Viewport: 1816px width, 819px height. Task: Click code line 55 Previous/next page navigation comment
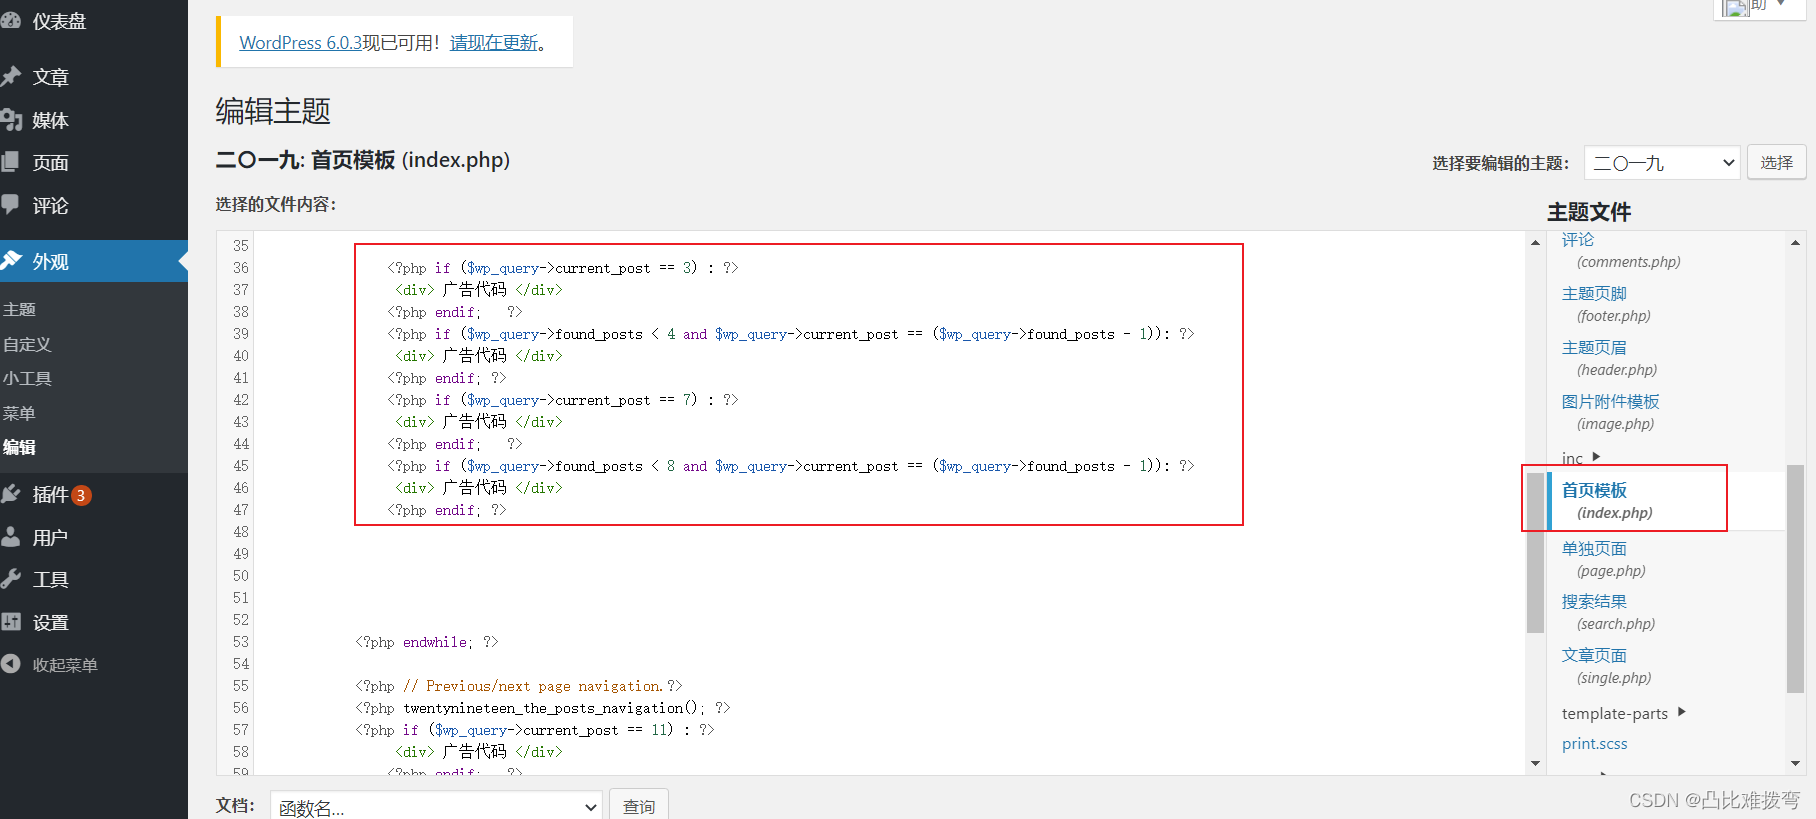[x=519, y=686]
